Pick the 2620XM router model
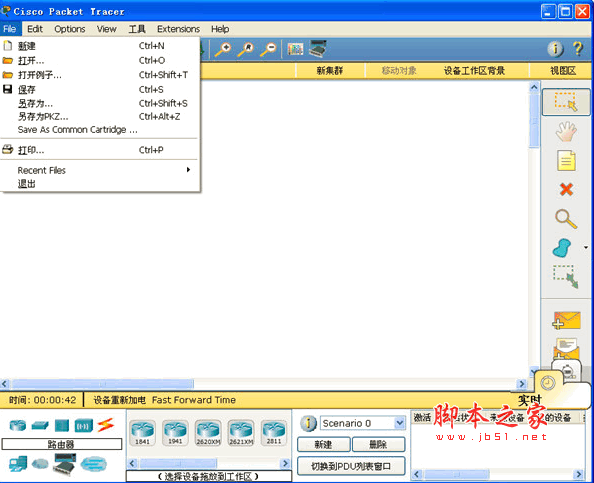Screen dimensions: 594x483 tap(208, 433)
